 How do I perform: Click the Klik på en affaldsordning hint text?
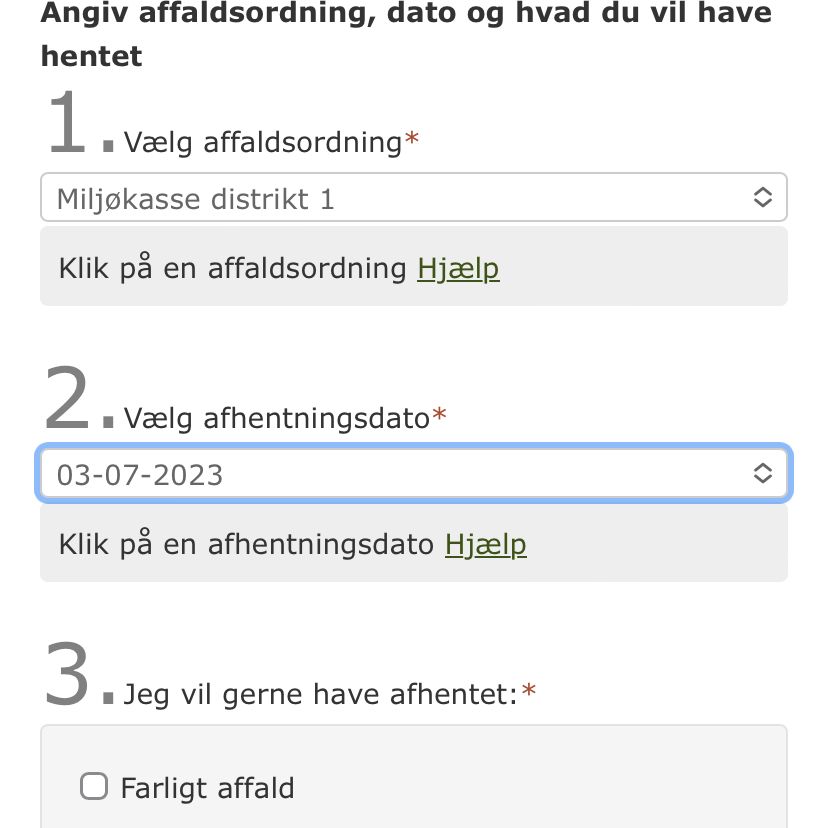233,268
